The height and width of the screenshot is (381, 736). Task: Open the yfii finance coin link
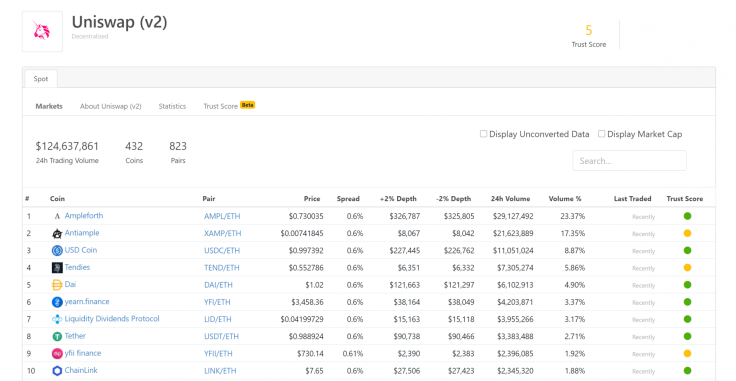83,353
